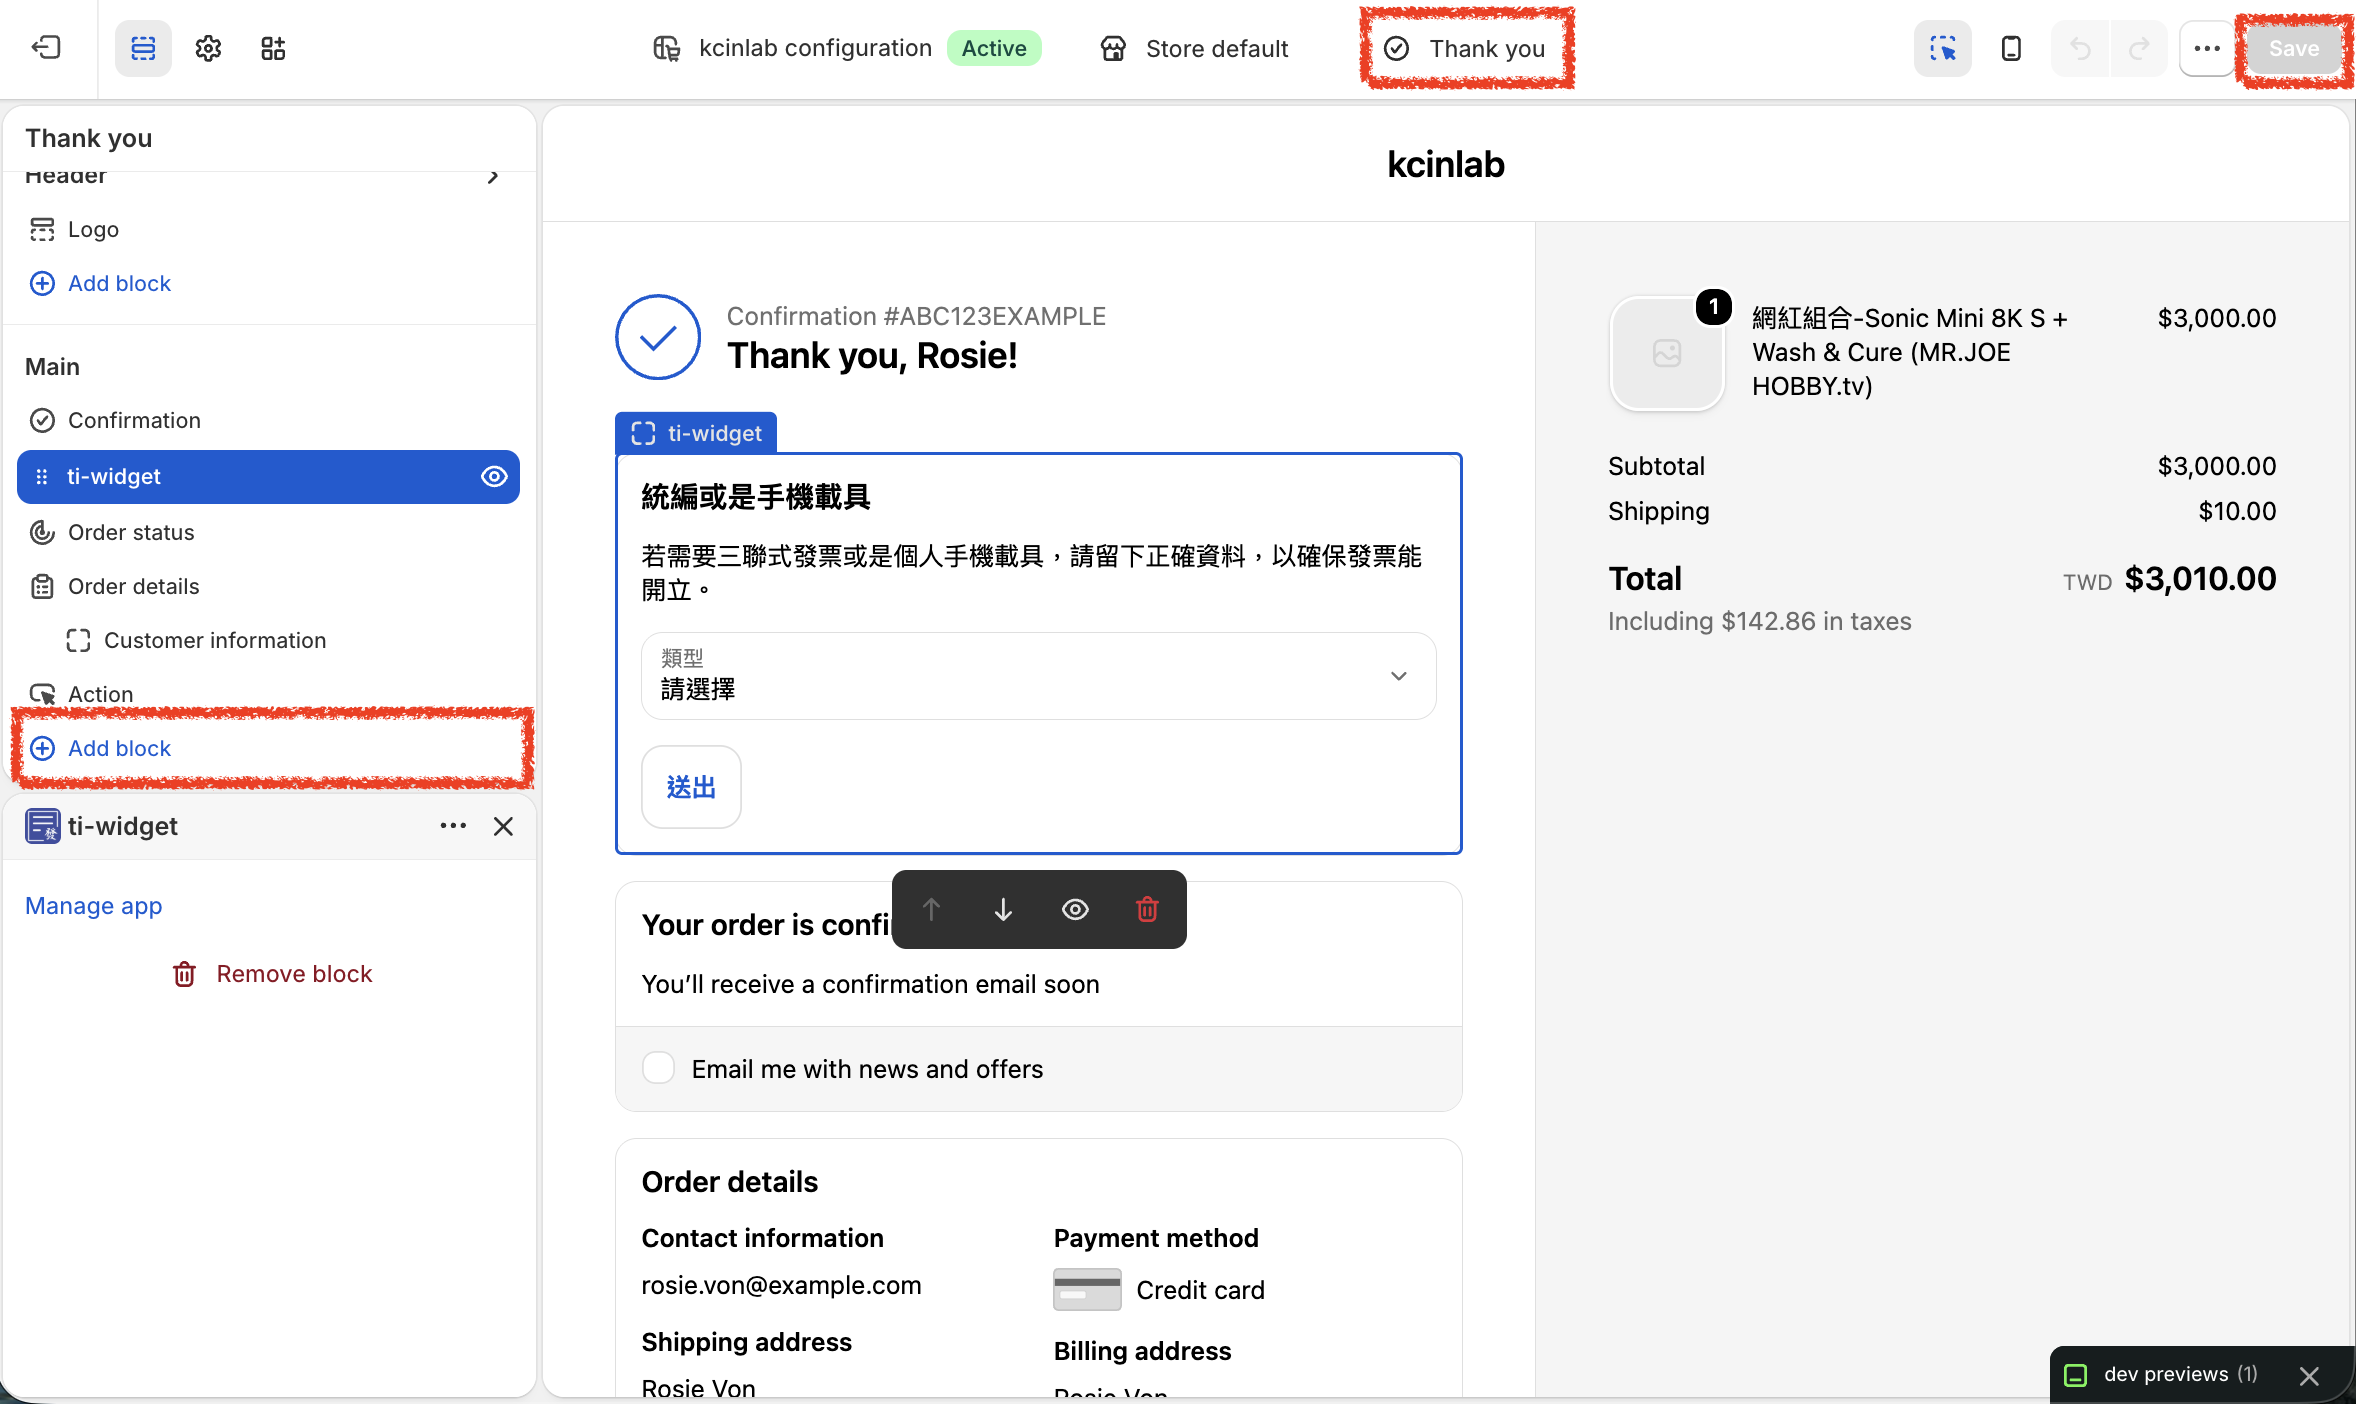This screenshot has width=2356, height=1404.
Task: Click the confirmation checkmark circle
Action: coord(658,337)
